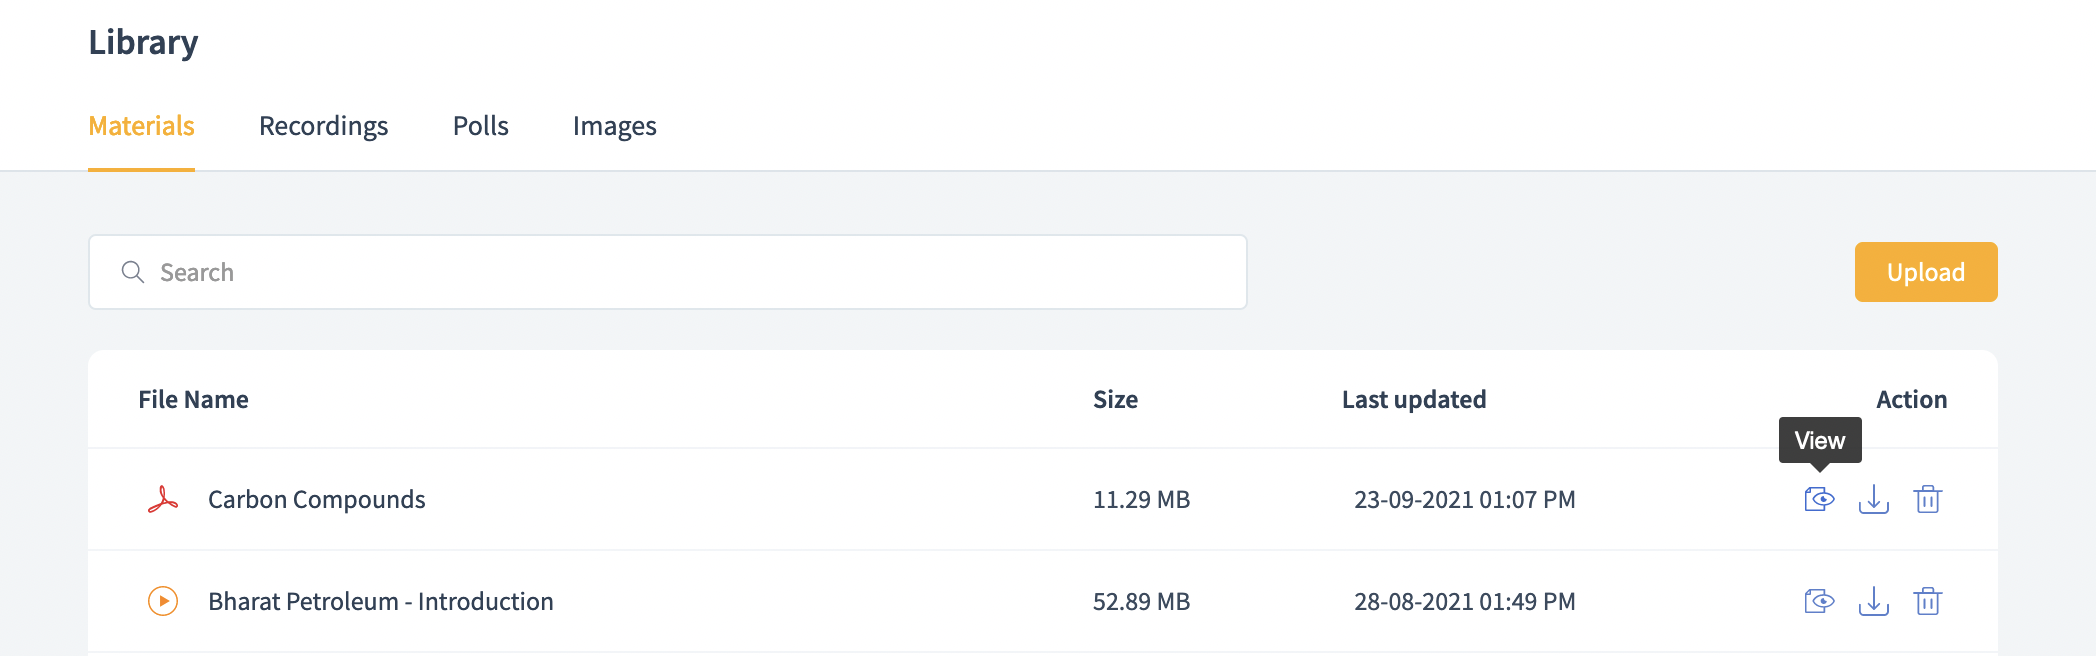This screenshot has width=2096, height=656.
Task: Click the Size column header
Action: point(1115,399)
